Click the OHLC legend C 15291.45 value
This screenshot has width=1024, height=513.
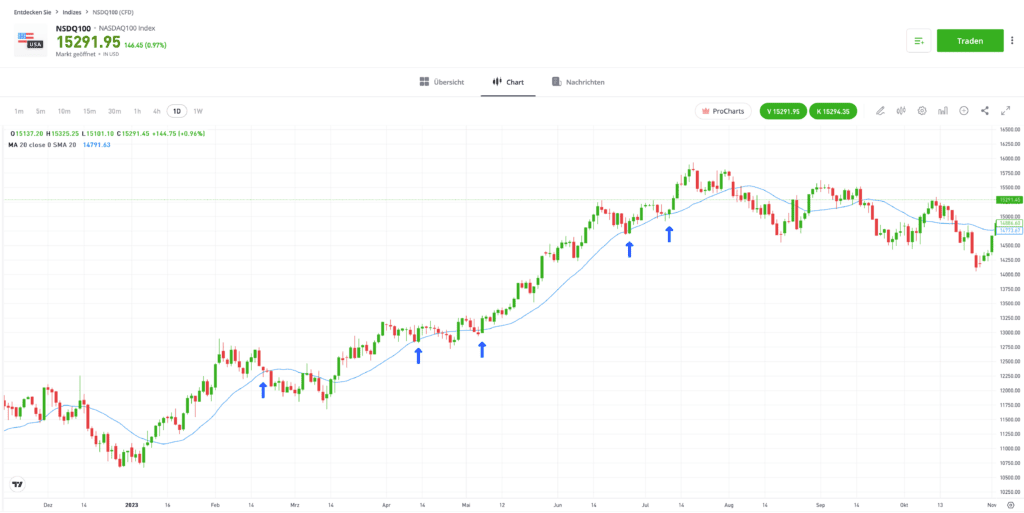(x=135, y=133)
